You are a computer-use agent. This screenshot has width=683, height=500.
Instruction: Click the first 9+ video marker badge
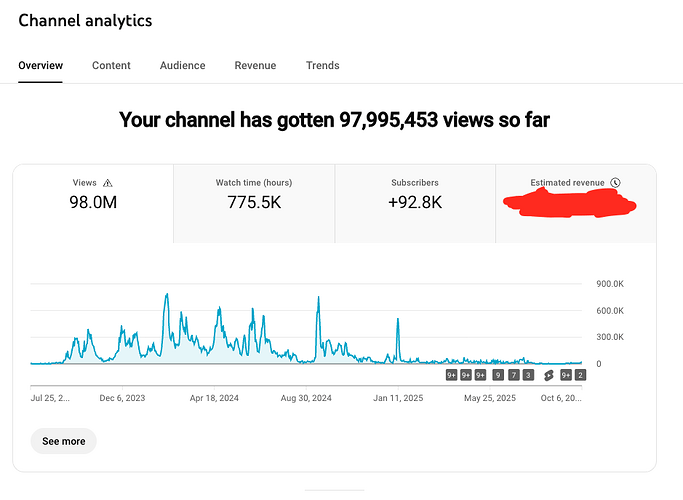point(451,375)
